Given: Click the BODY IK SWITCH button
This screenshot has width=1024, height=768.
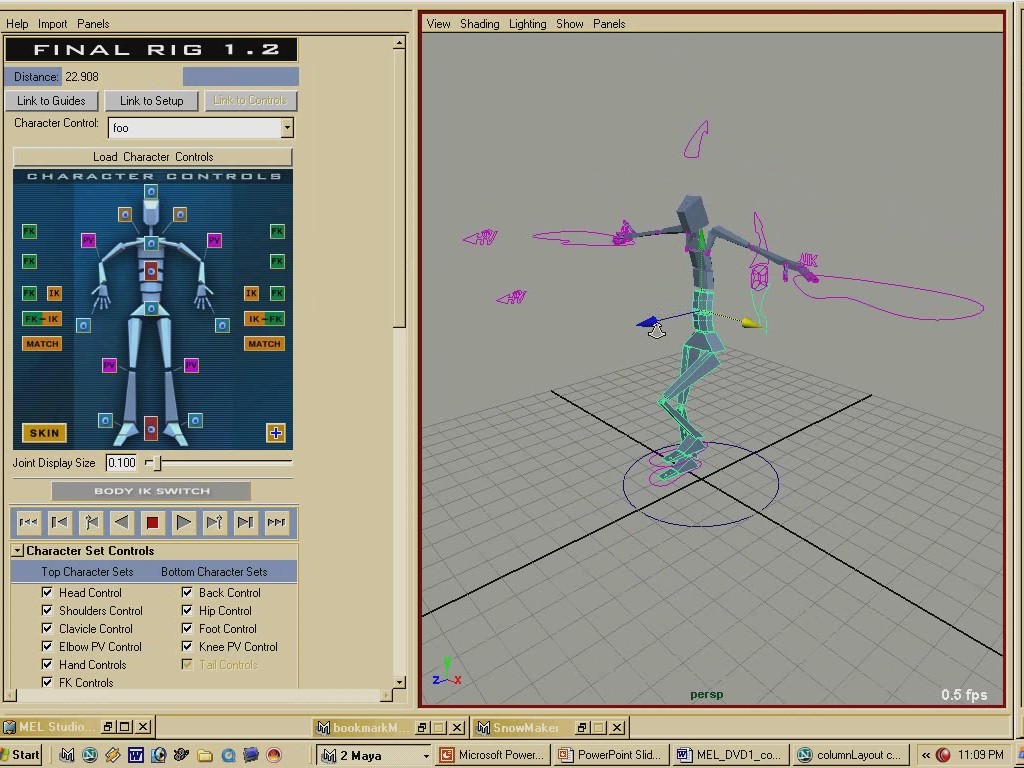Looking at the screenshot, I should [x=152, y=491].
